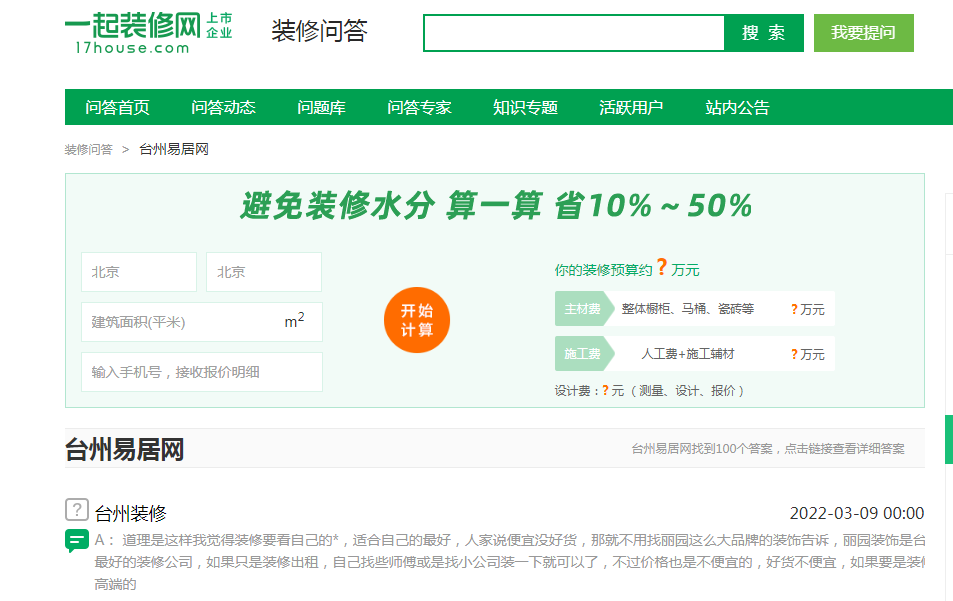Click the 你的装修预算约 budget text
953x601 pixels.
click(627, 269)
